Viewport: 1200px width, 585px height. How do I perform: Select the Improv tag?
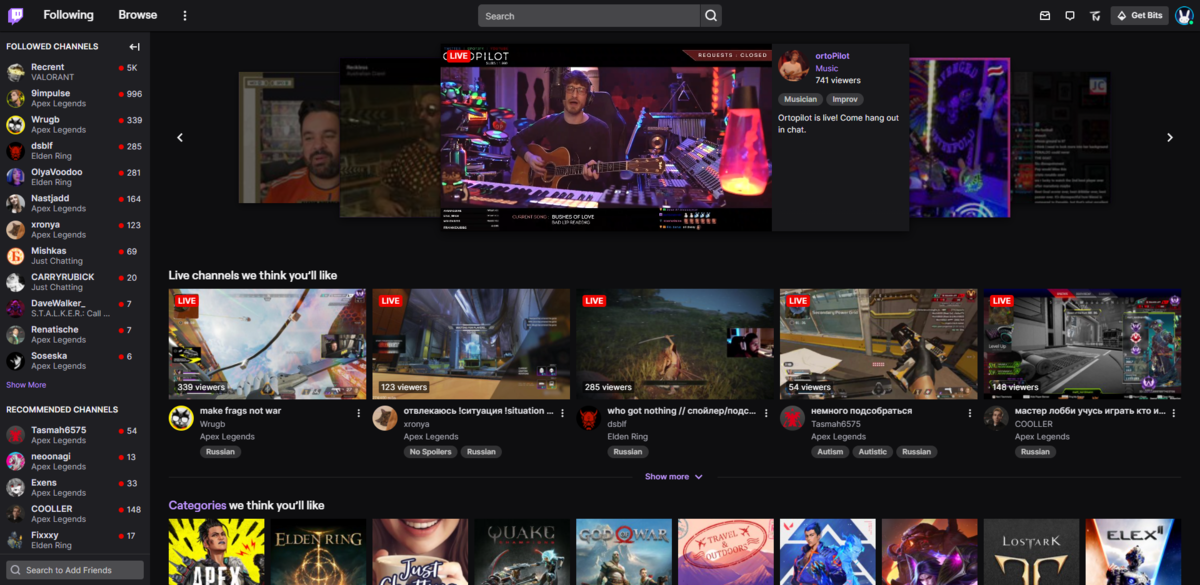(846, 99)
